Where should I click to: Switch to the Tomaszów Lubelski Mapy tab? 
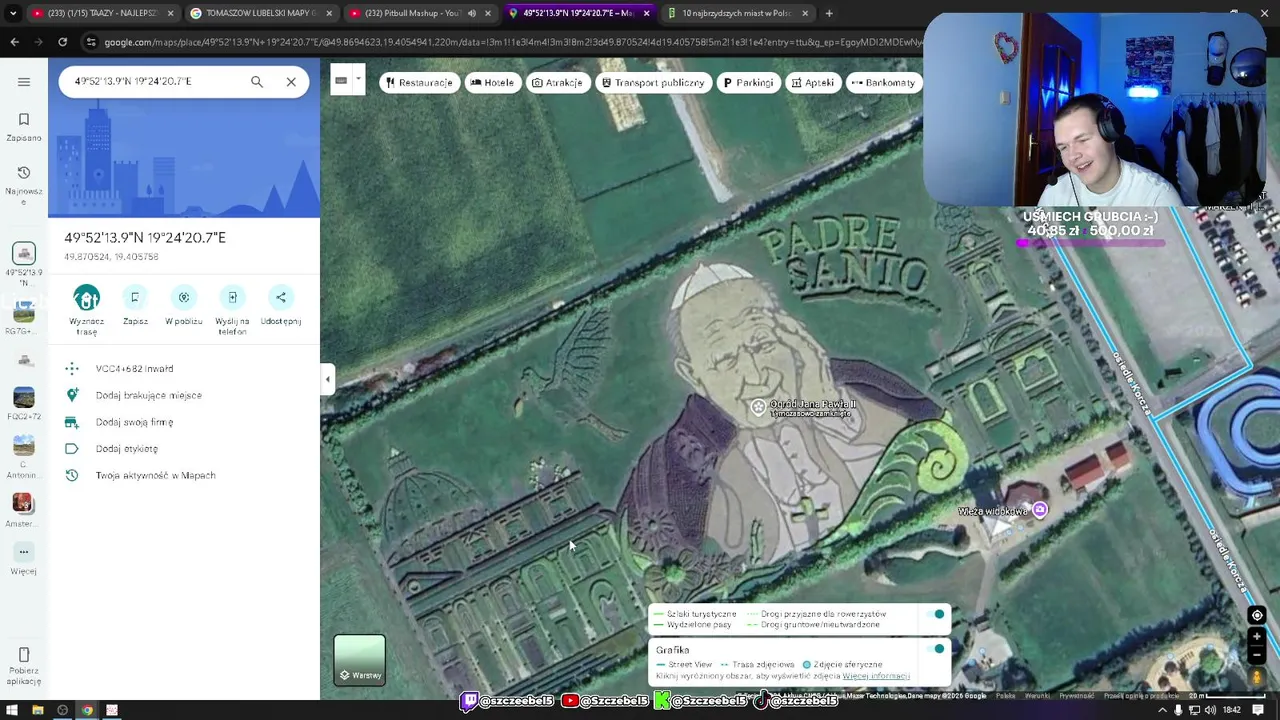point(261,13)
